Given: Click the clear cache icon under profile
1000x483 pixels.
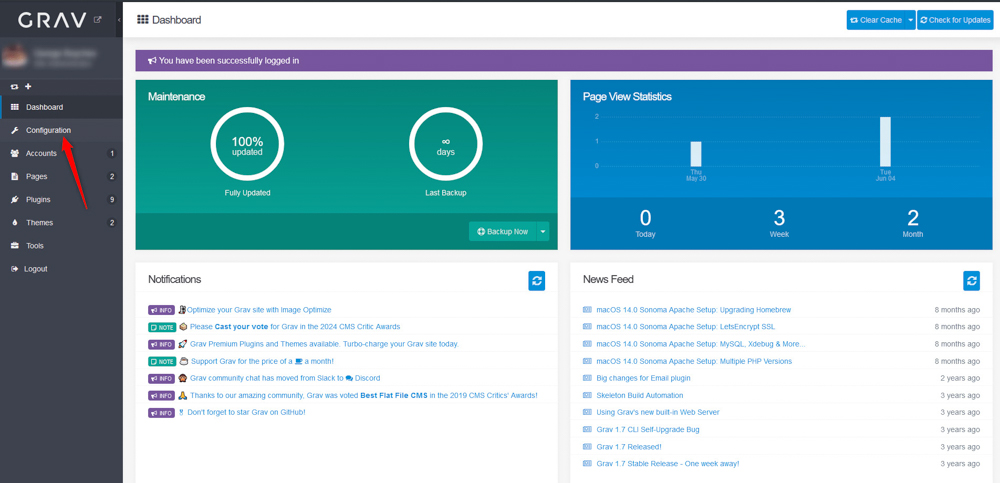Looking at the screenshot, I should click(x=15, y=87).
